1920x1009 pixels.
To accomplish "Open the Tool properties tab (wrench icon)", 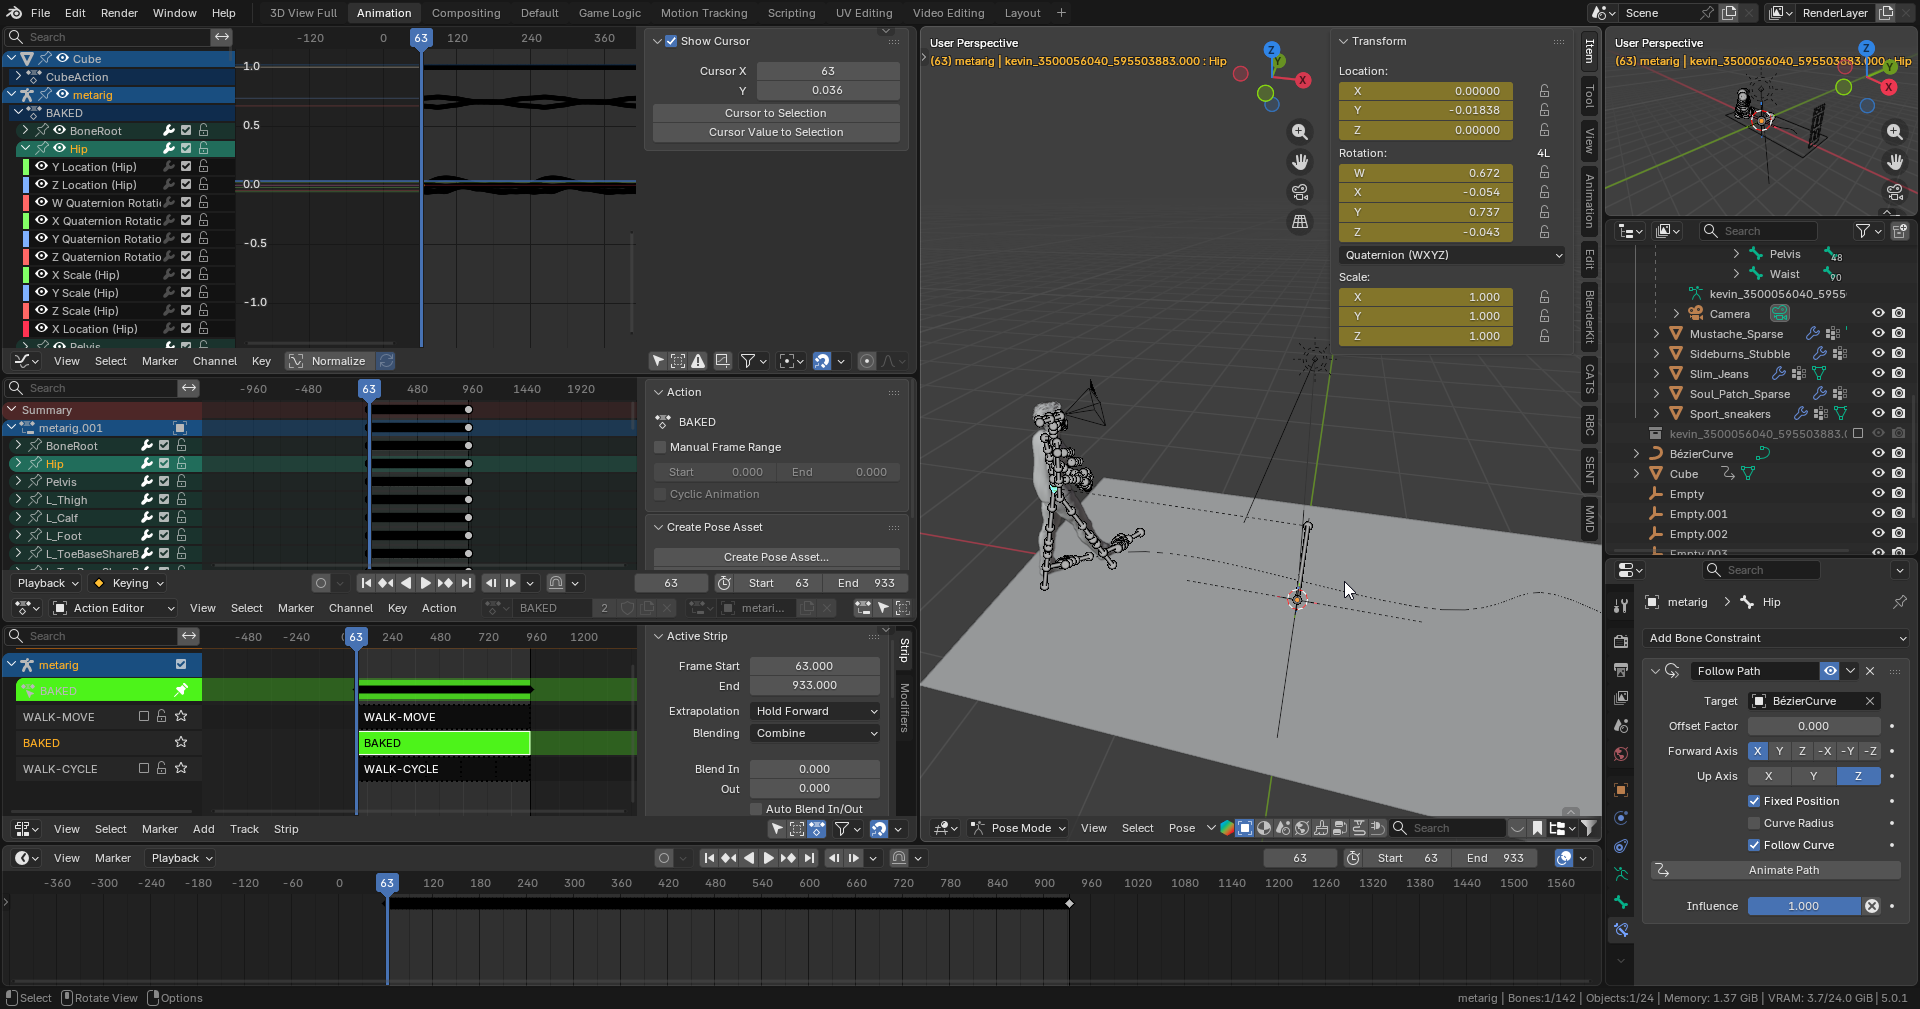I will tap(1621, 606).
